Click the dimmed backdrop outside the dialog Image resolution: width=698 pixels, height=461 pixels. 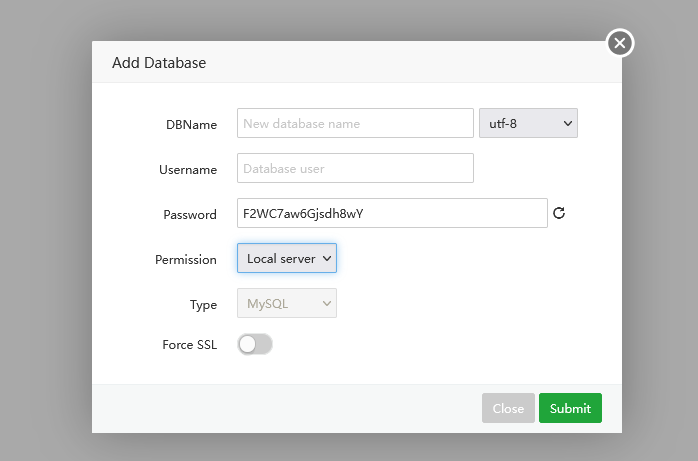[x=45, y=230]
